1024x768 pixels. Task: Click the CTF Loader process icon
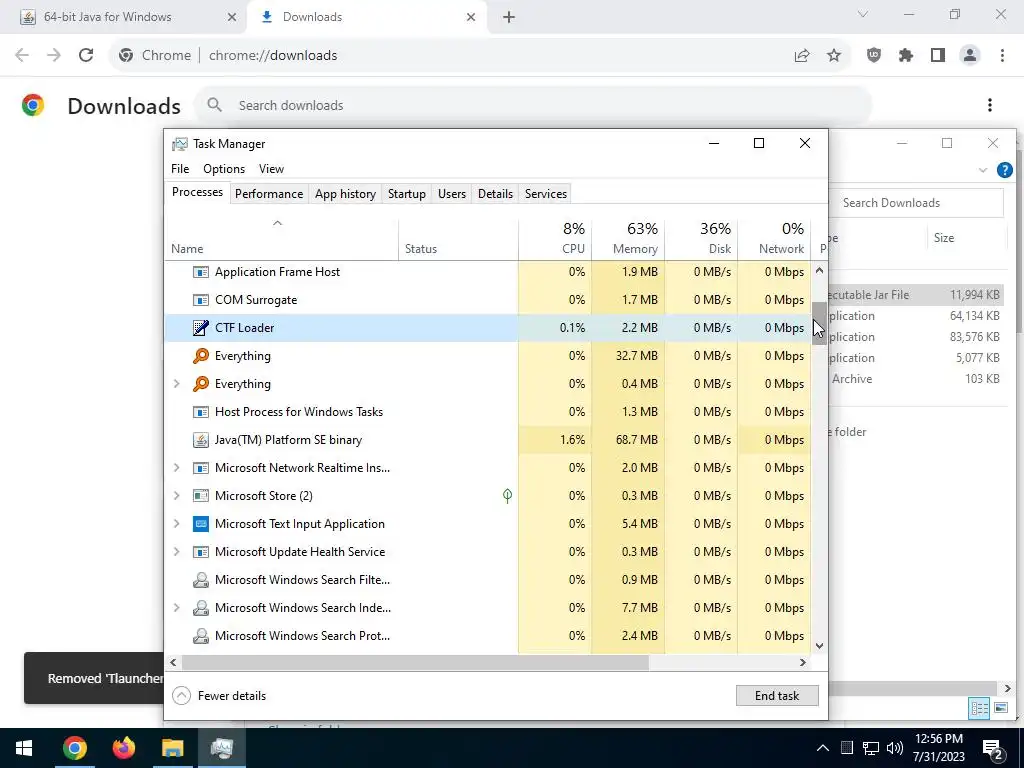[200, 328]
